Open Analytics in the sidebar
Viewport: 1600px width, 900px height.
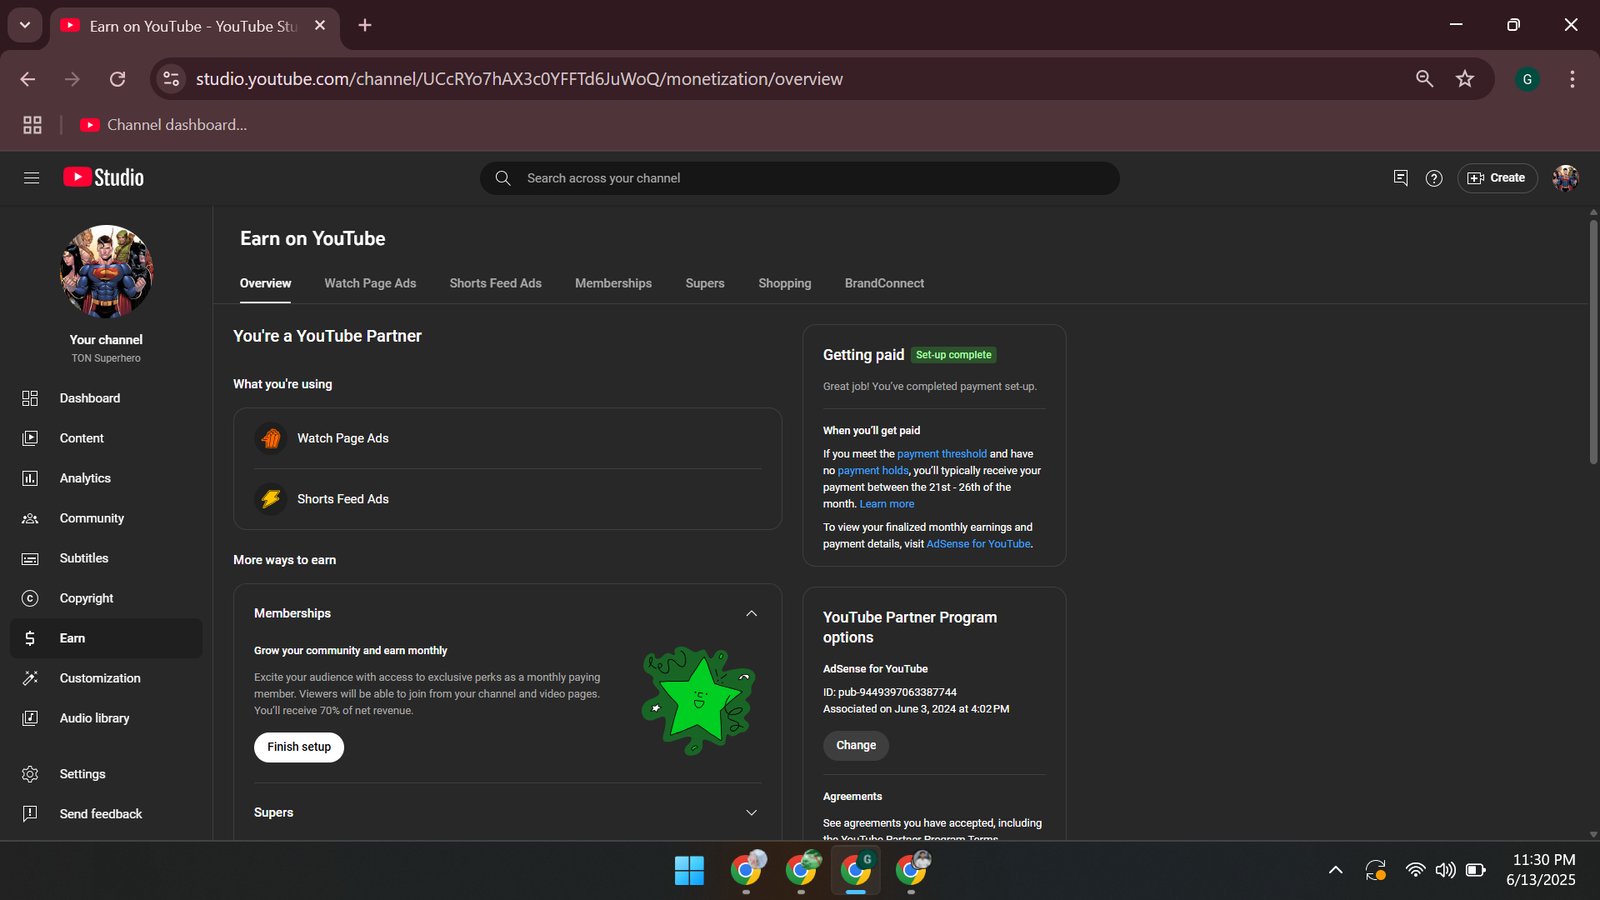point(106,478)
